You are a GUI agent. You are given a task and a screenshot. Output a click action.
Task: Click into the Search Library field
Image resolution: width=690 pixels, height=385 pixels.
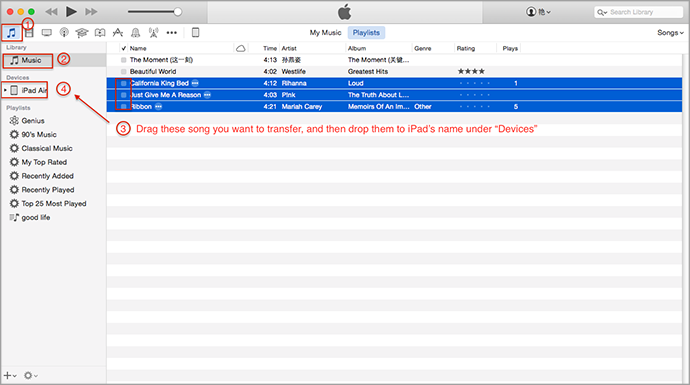point(638,12)
